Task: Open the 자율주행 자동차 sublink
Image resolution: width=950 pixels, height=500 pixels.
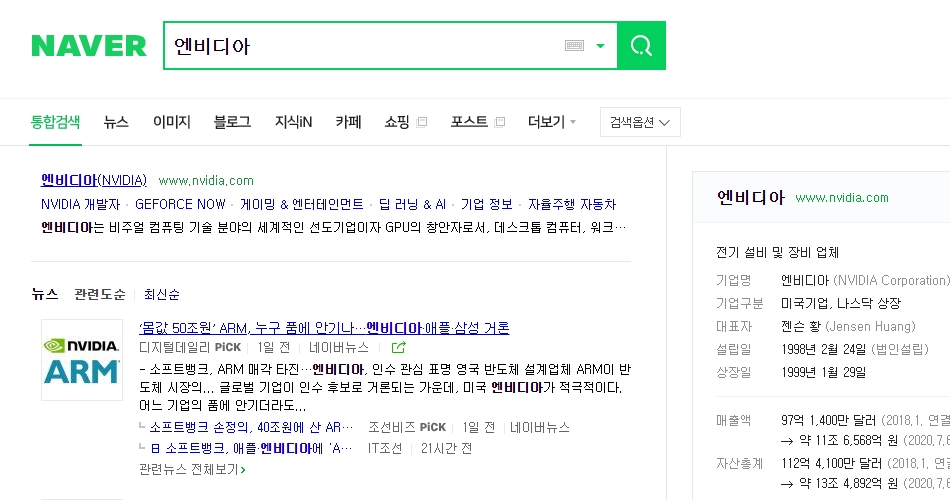Action: (572, 204)
